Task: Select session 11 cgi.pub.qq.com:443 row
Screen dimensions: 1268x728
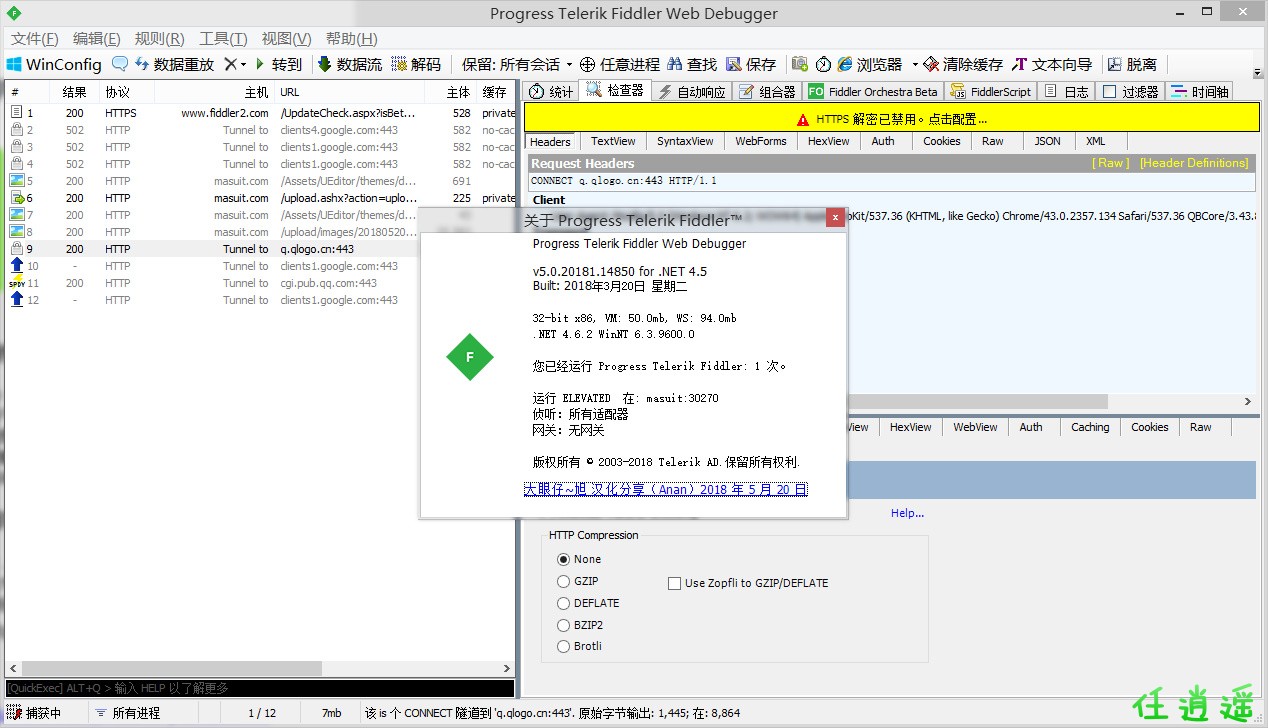Action: click(260, 283)
